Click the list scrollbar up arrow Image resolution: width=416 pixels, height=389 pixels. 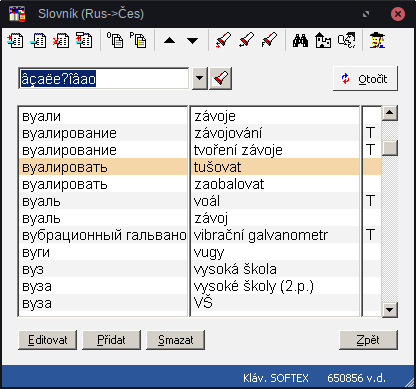(x=389, y=113)
